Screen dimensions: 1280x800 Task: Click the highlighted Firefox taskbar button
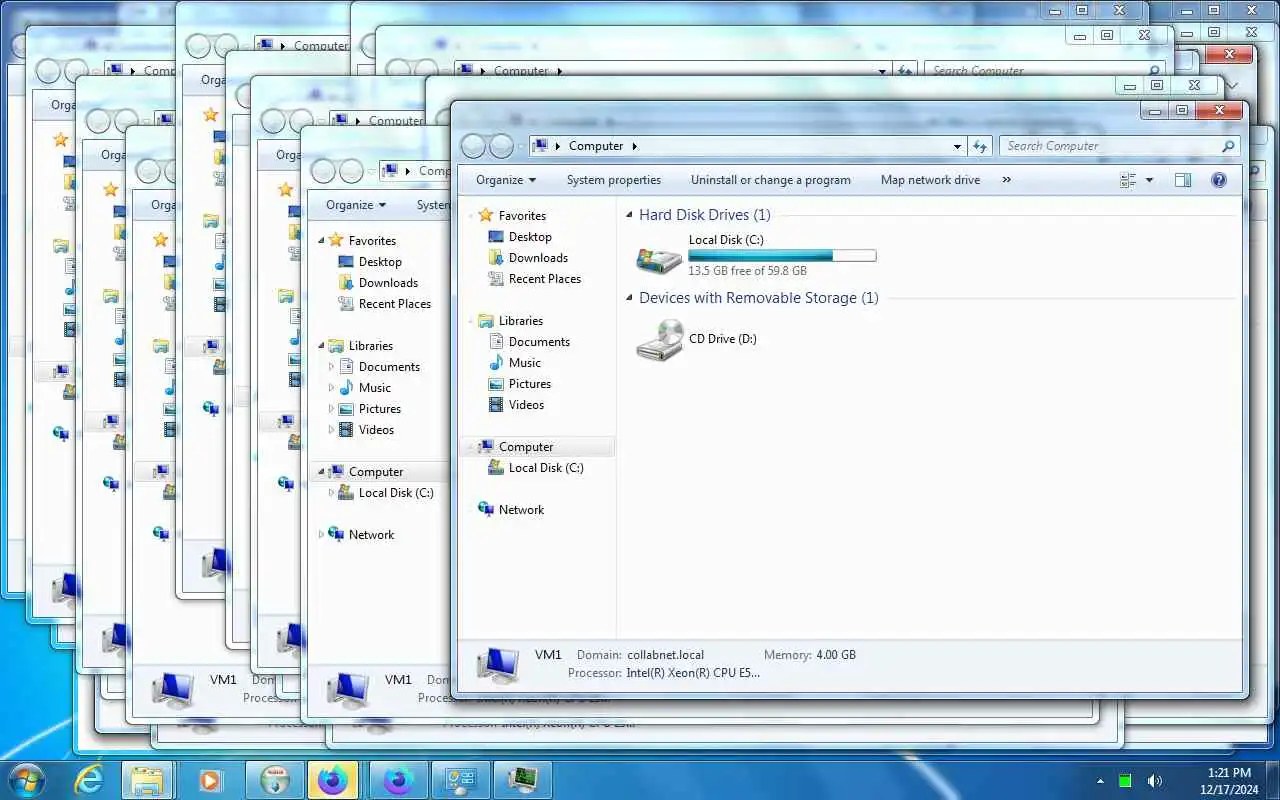[333, 780]
